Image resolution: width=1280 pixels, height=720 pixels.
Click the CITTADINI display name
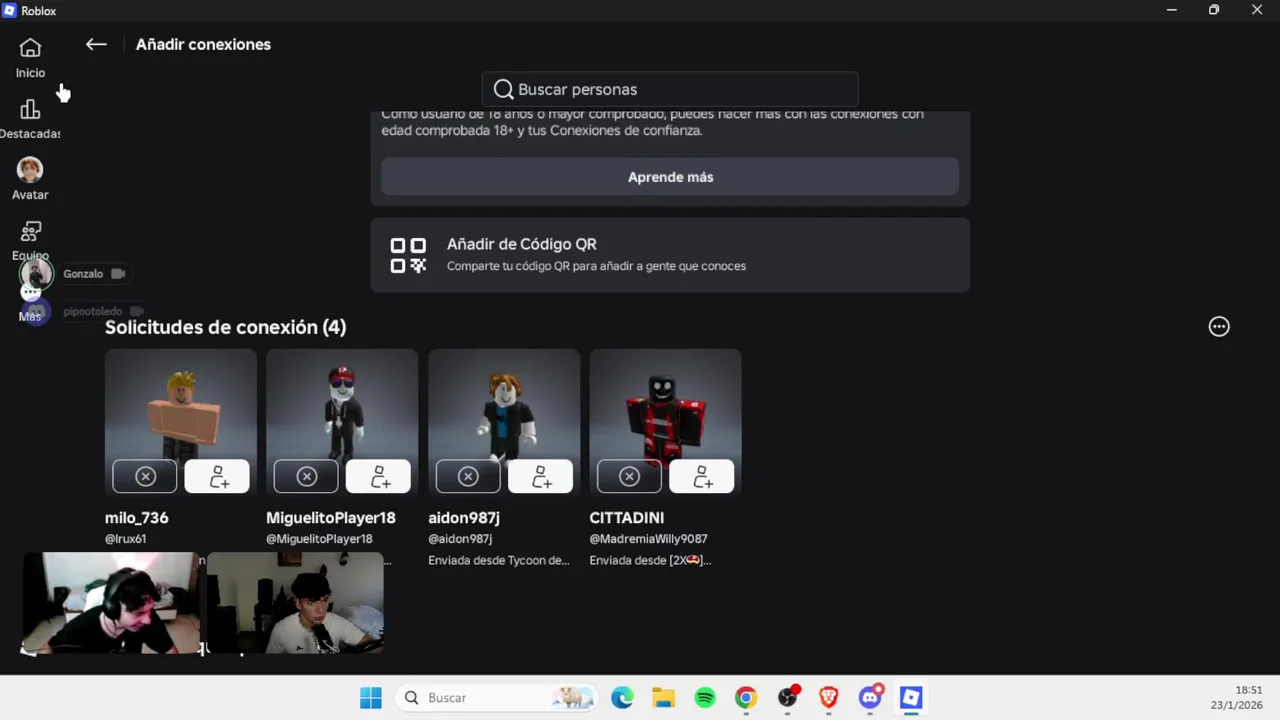(627, 518)
